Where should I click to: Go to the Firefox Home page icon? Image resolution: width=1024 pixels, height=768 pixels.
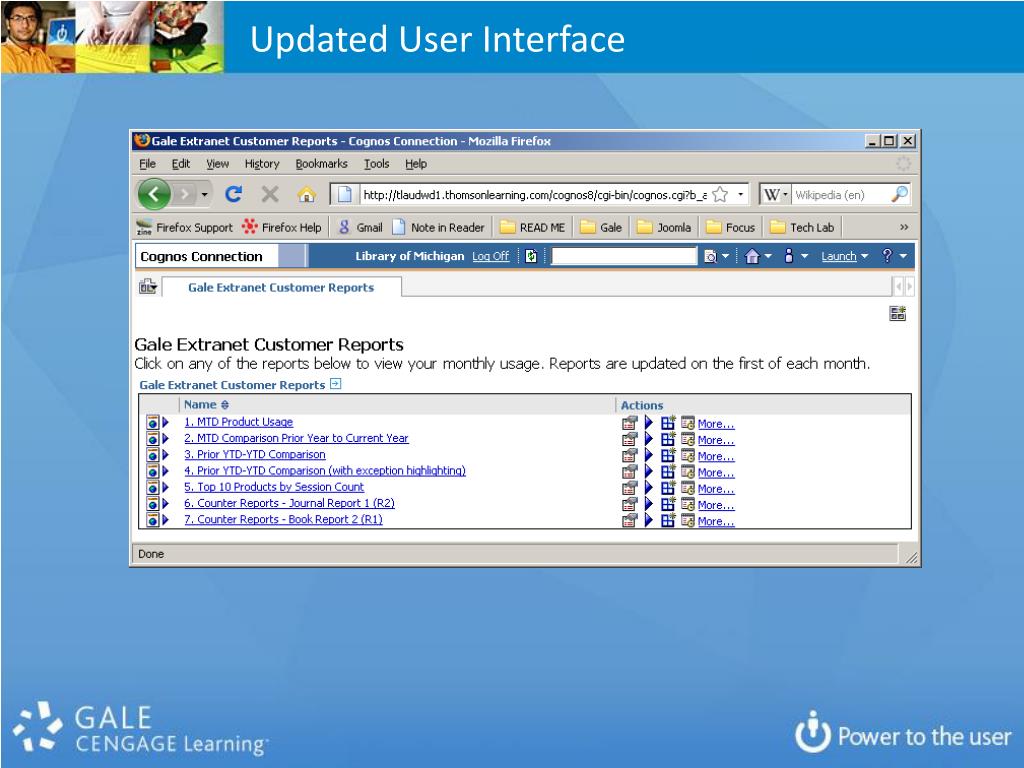[306, 194]
